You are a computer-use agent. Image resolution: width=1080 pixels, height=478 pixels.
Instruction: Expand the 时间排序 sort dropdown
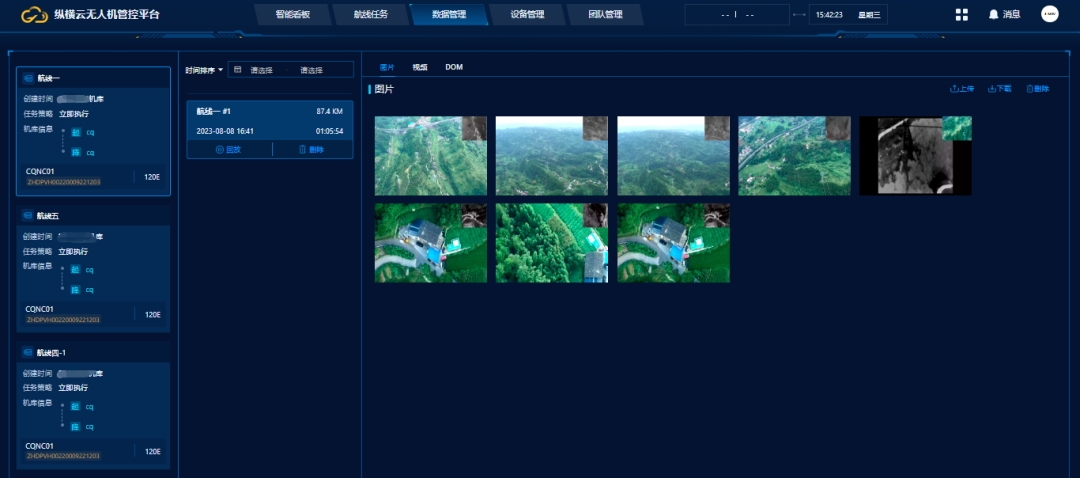(204, 70)
